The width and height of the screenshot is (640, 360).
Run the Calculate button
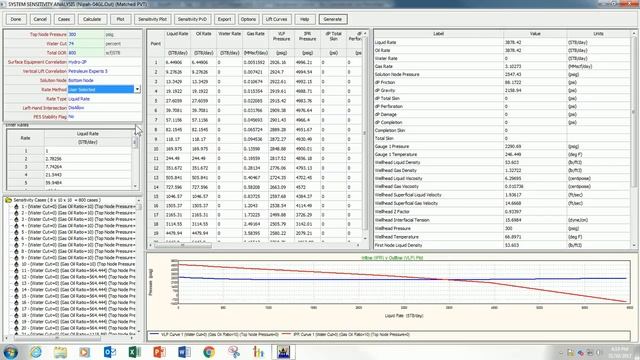coord(92,19)
